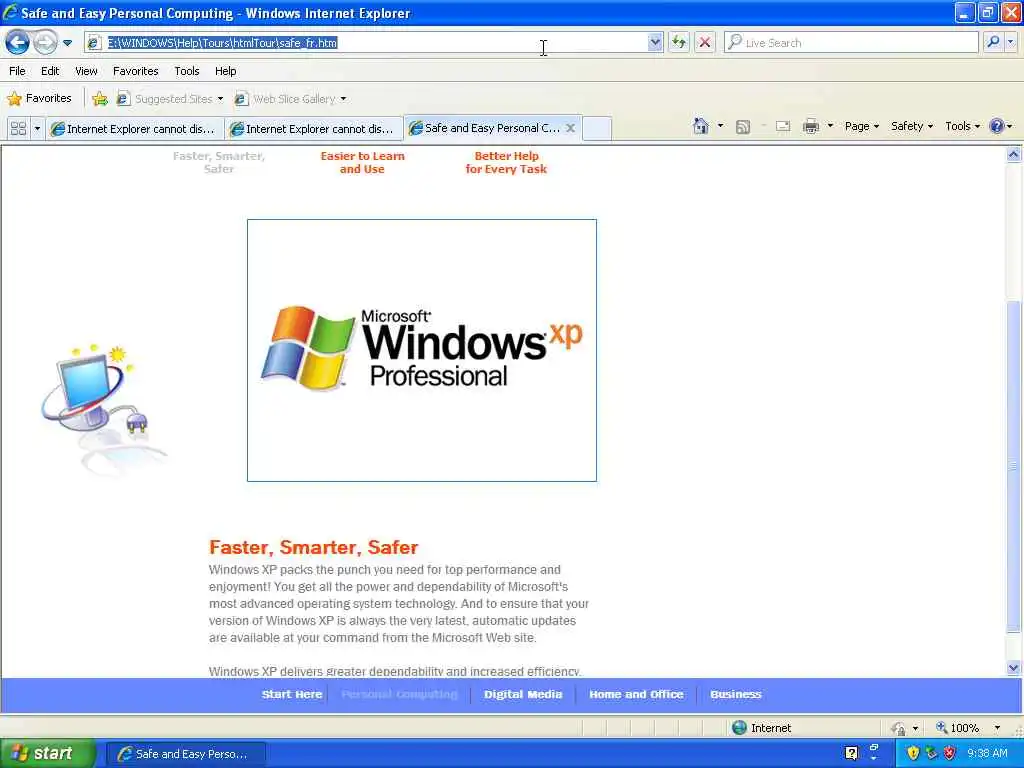Viewport: 1024px width, 768px height.
Task: Click Faster, Smarter, Safer heading link
Action: pyautogui.click(x=219, y=163)
